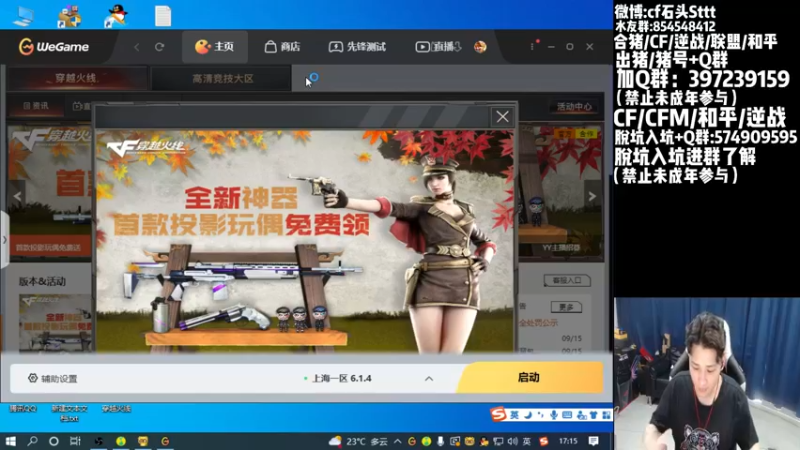Open the Sogou toolbox grid icon
This screenshot has height=450, width=800.
coord(606,415)
